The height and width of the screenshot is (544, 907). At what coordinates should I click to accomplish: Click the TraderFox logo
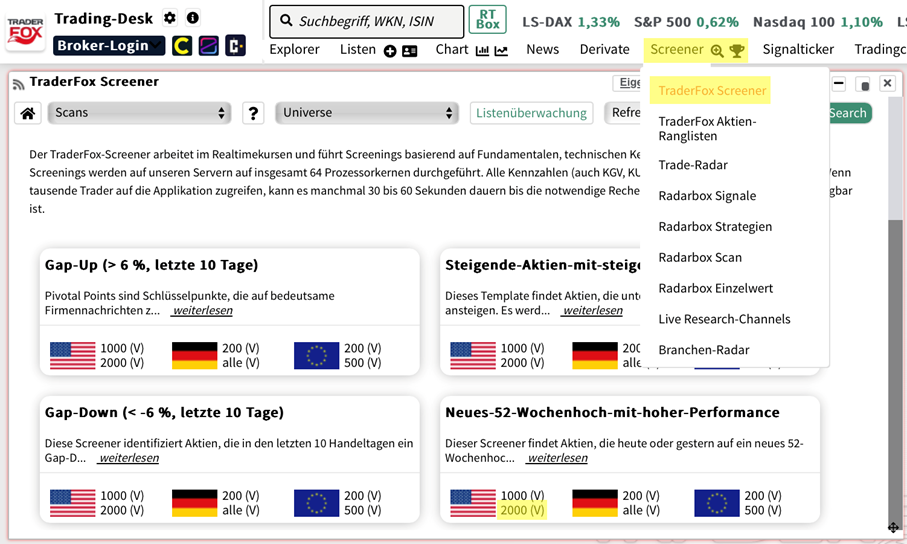pyautogui.click(x=25, y=29)
